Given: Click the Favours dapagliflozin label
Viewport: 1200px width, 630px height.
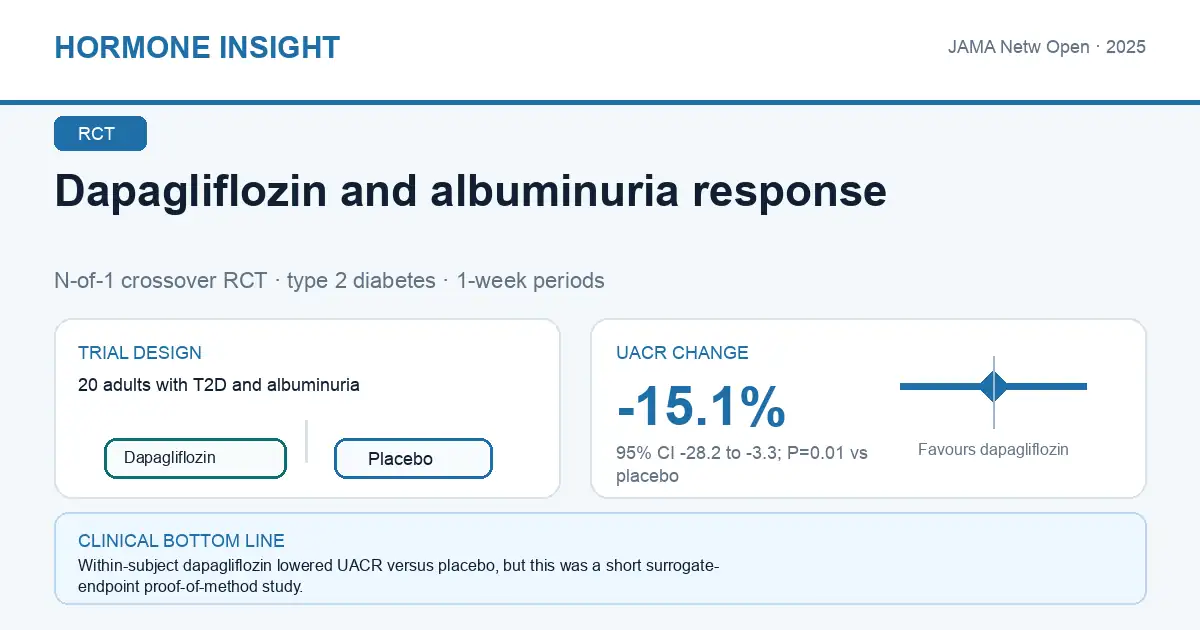Looking at the screenshot, I should click(x=993, y=450).
